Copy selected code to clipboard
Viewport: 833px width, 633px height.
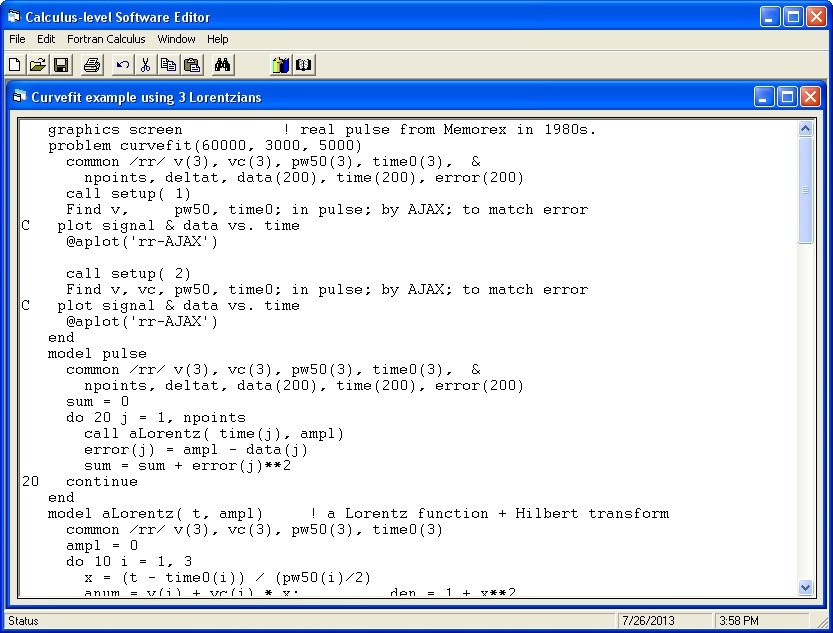tap(168, 64)
